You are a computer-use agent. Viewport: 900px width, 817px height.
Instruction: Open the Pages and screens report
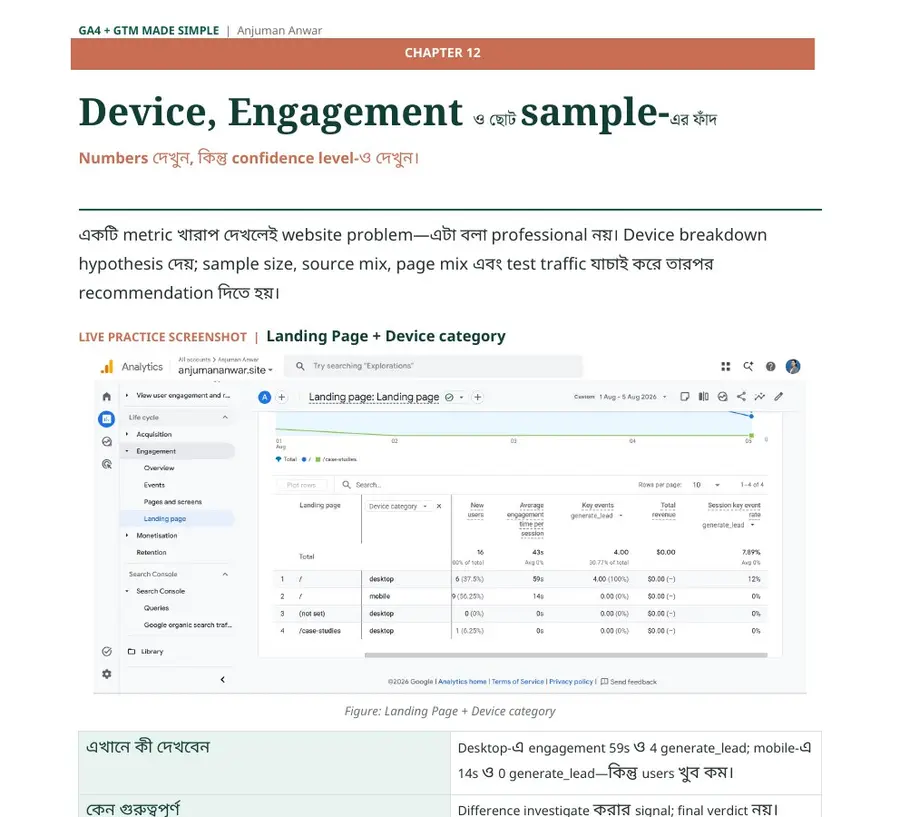click(x=173, y=502)
